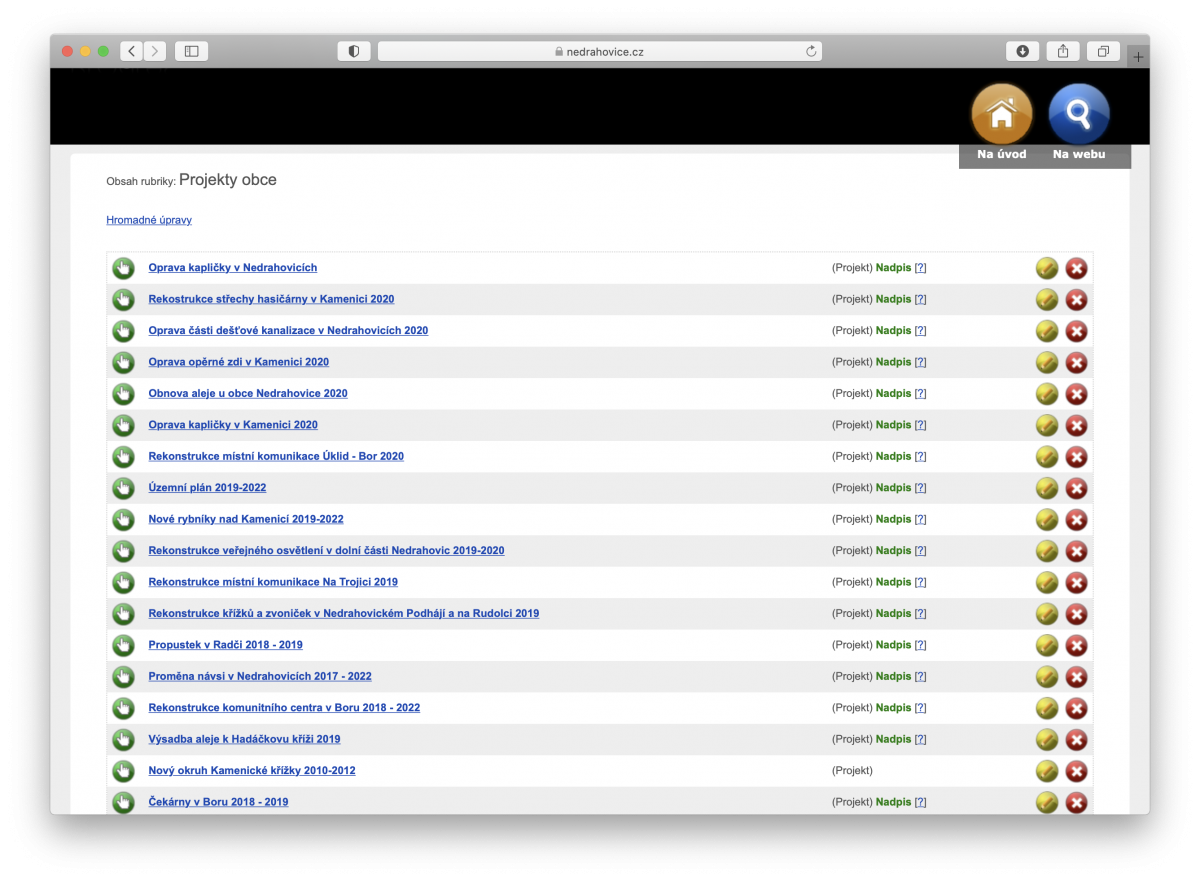Delete "Územní plán 2019-2022" with the red X icon

[x=1076, y=488]
